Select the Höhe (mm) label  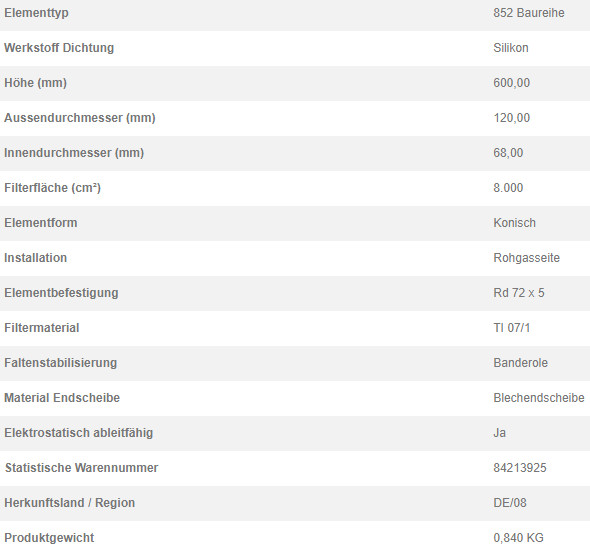tap(35, 83)
